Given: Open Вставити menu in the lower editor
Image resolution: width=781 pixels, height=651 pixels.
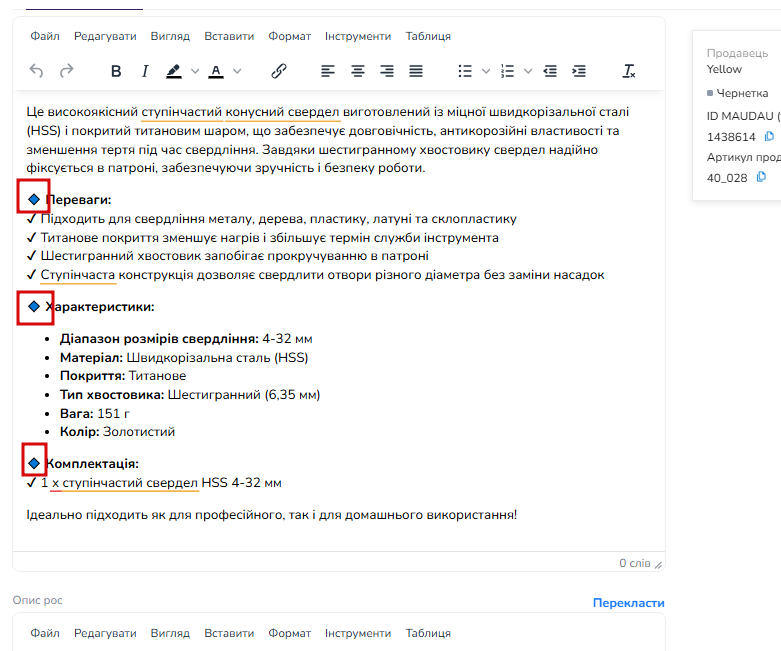Looking at the screenshot, I should (229, 633).
